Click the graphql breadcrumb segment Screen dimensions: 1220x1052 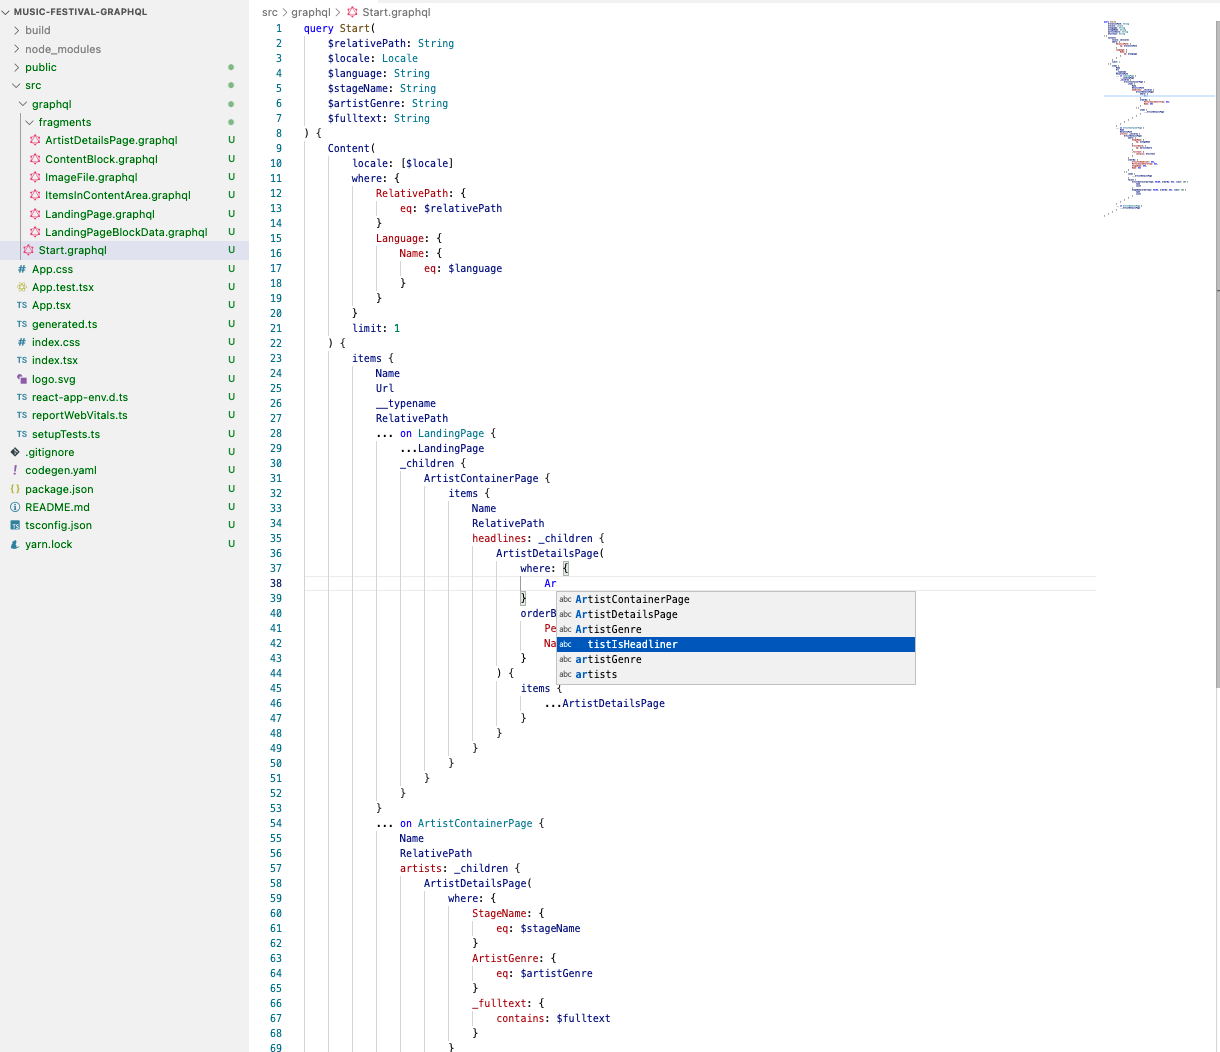click(311, 12)
